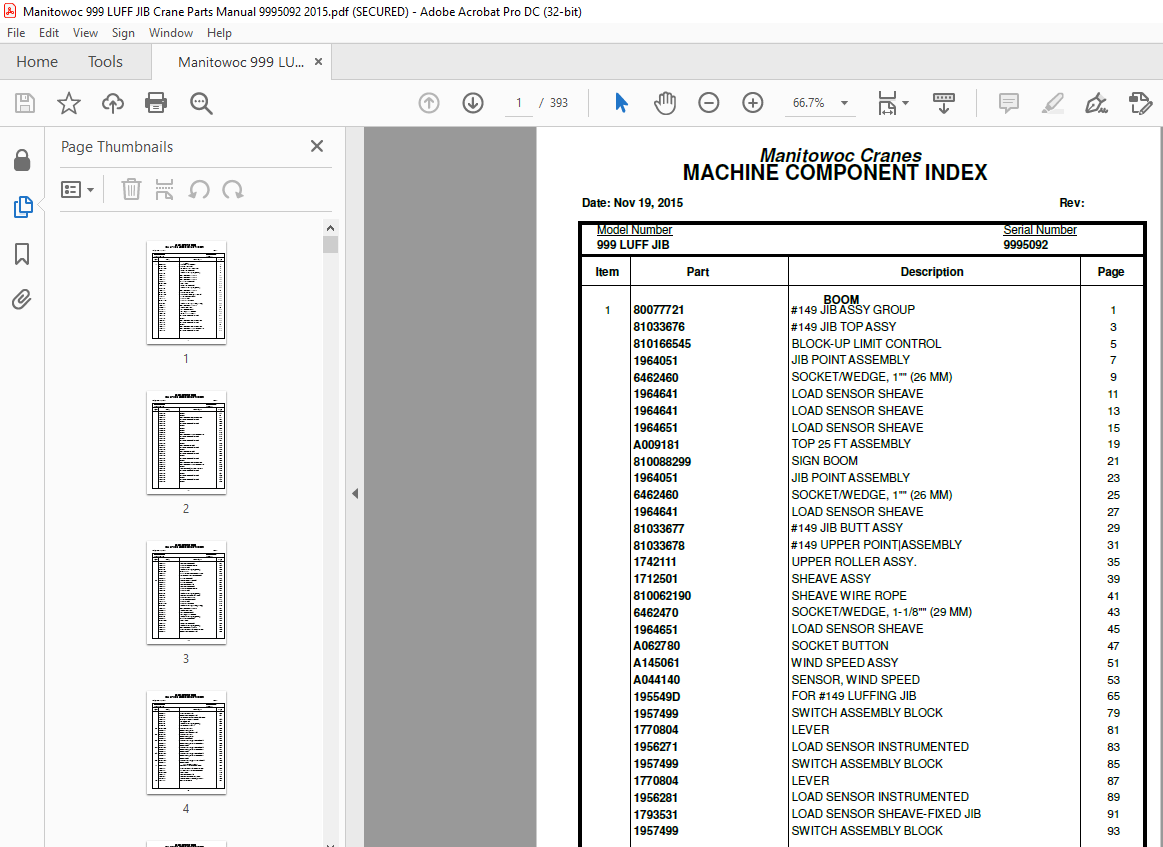Open the File menu
This screenshot has height=847, width=1163.
[16, 33]
